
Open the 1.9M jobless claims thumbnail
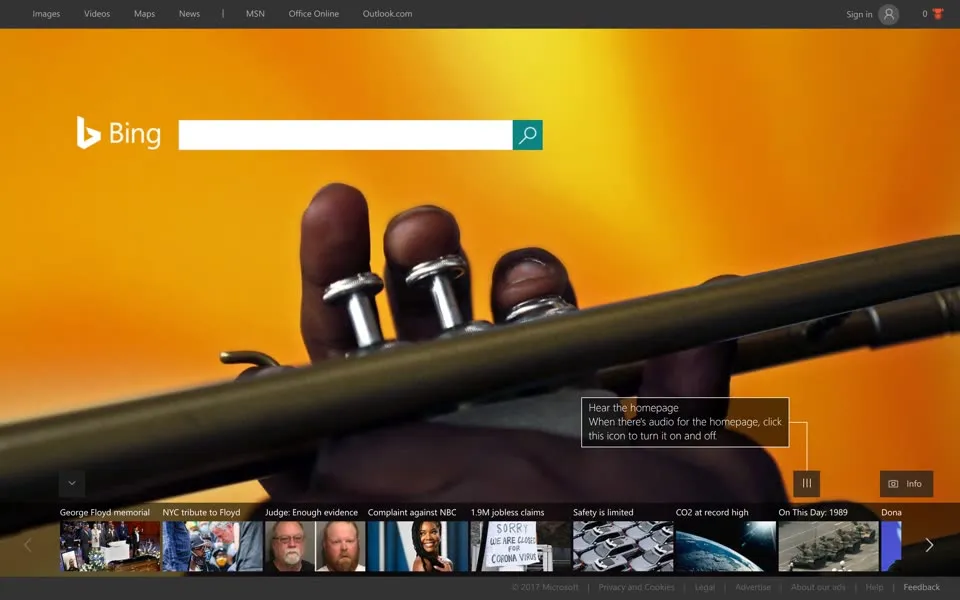click(520, 546)
